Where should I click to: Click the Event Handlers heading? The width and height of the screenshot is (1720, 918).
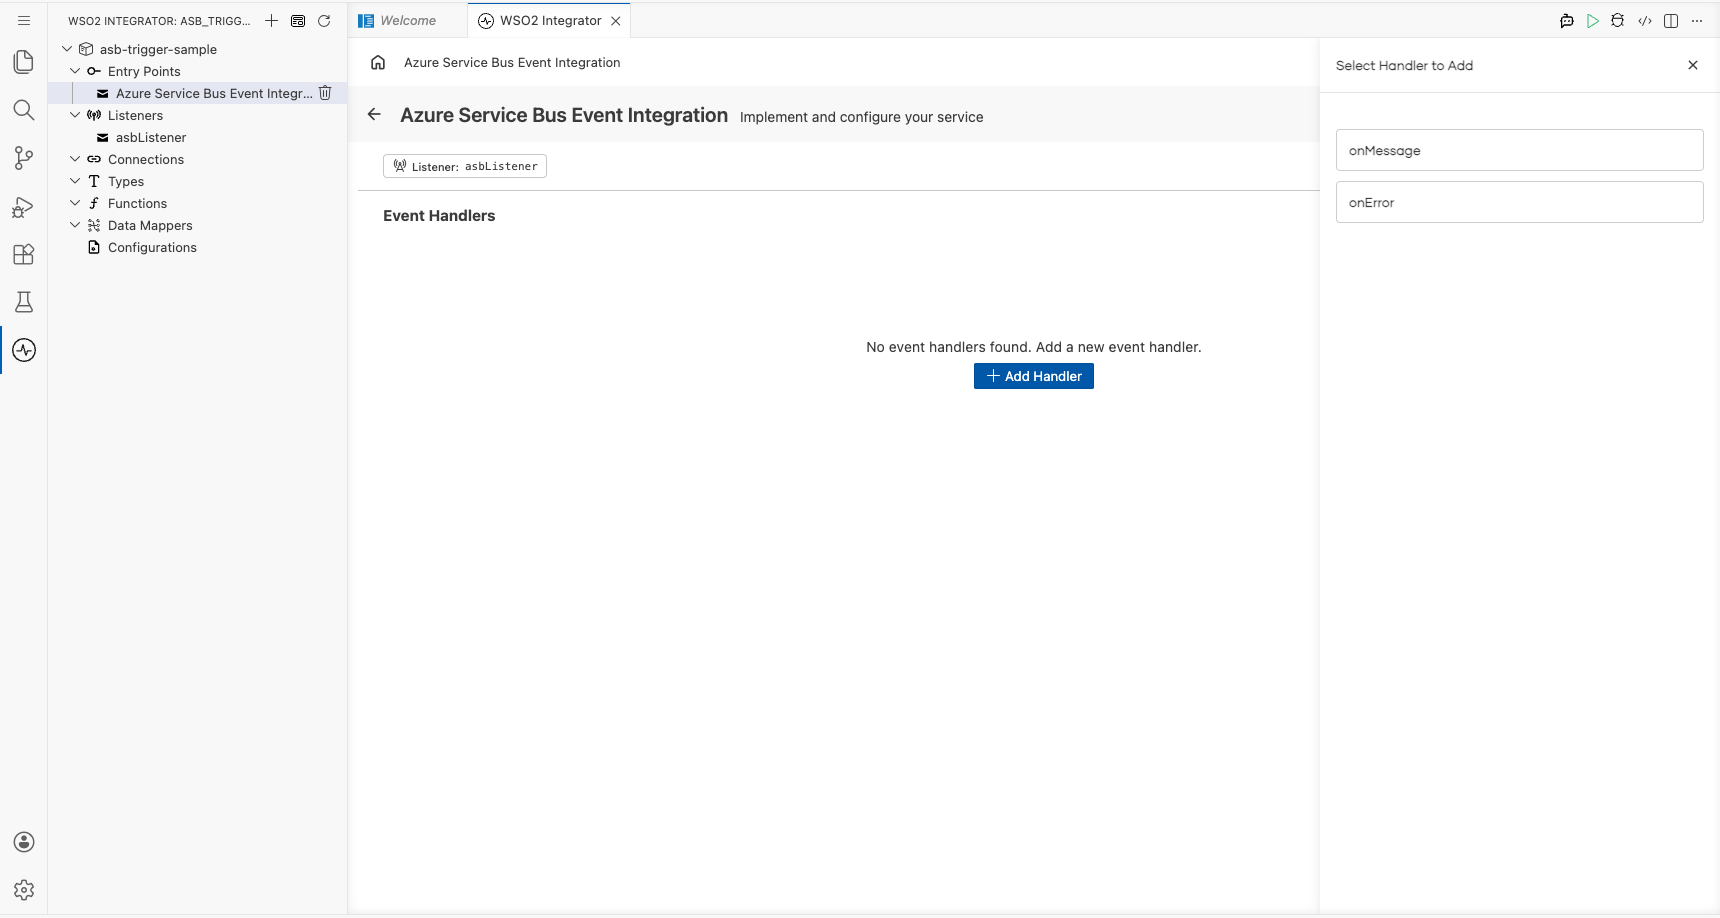(x=439, y=216)
